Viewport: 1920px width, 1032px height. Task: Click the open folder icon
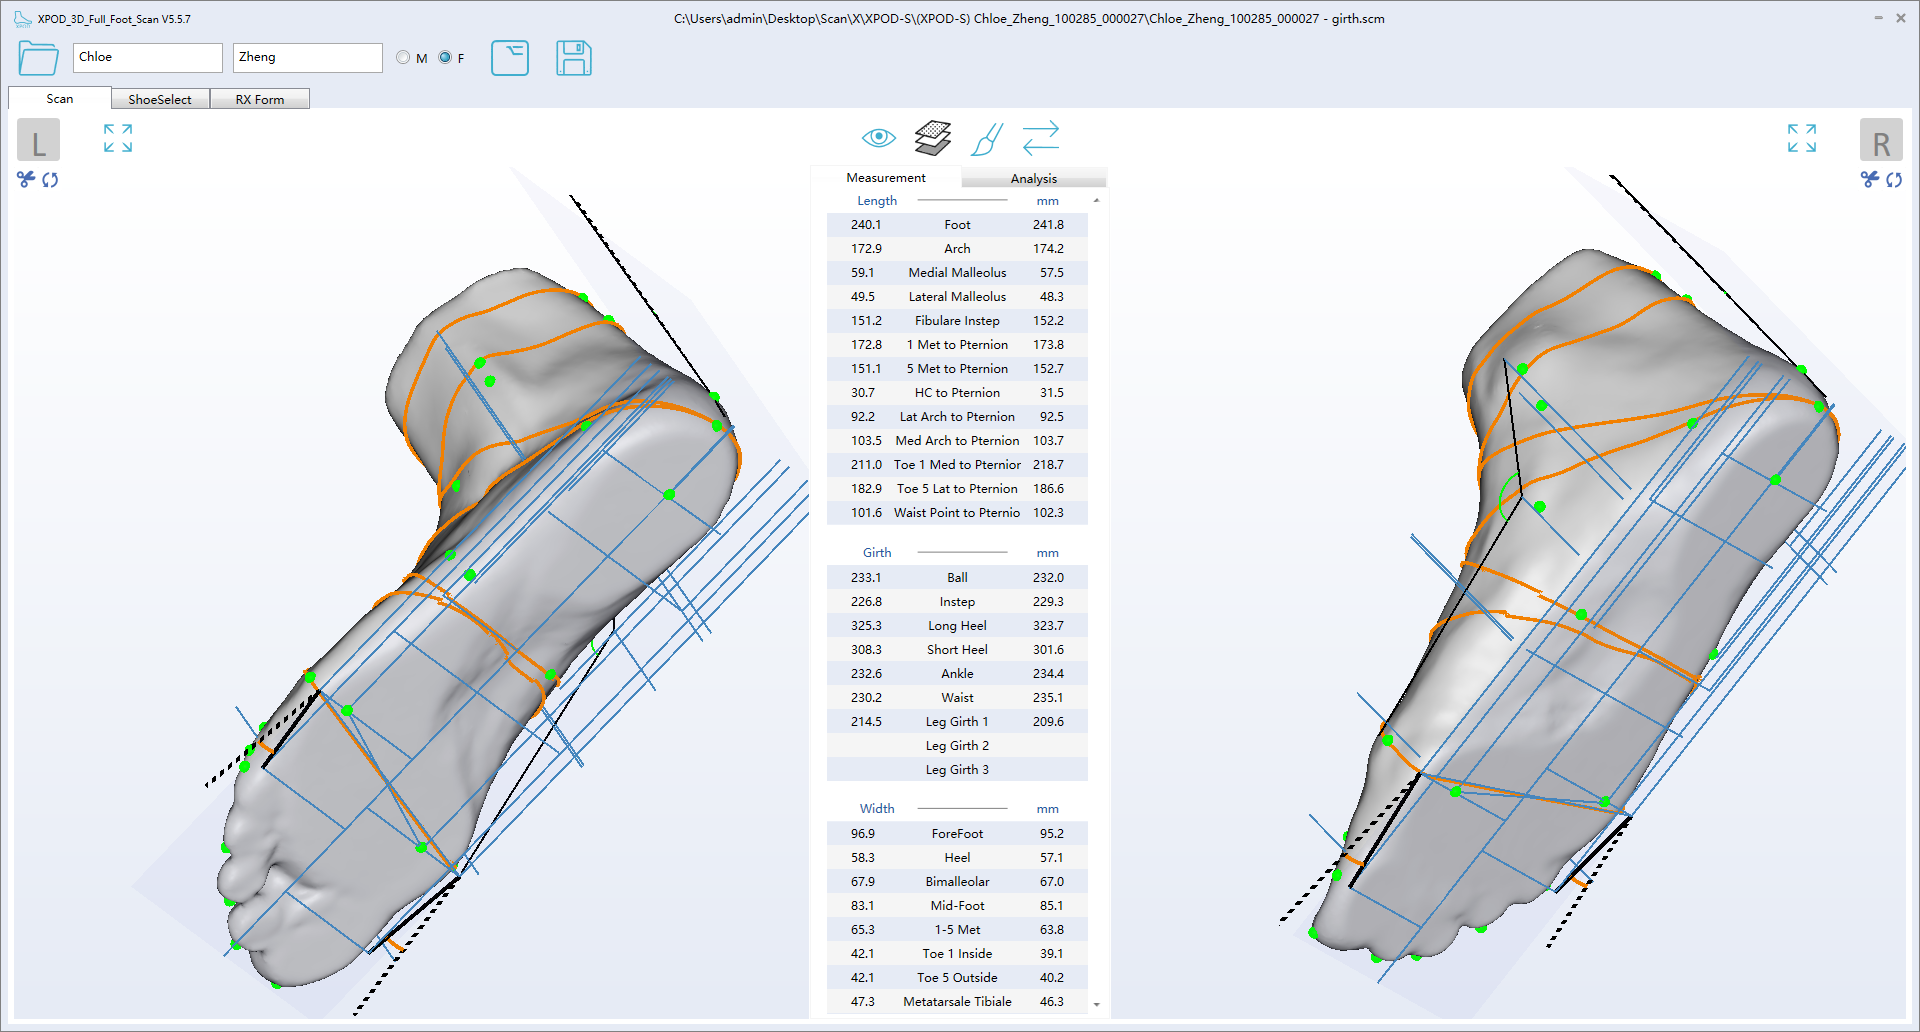[x=38, y=58]
